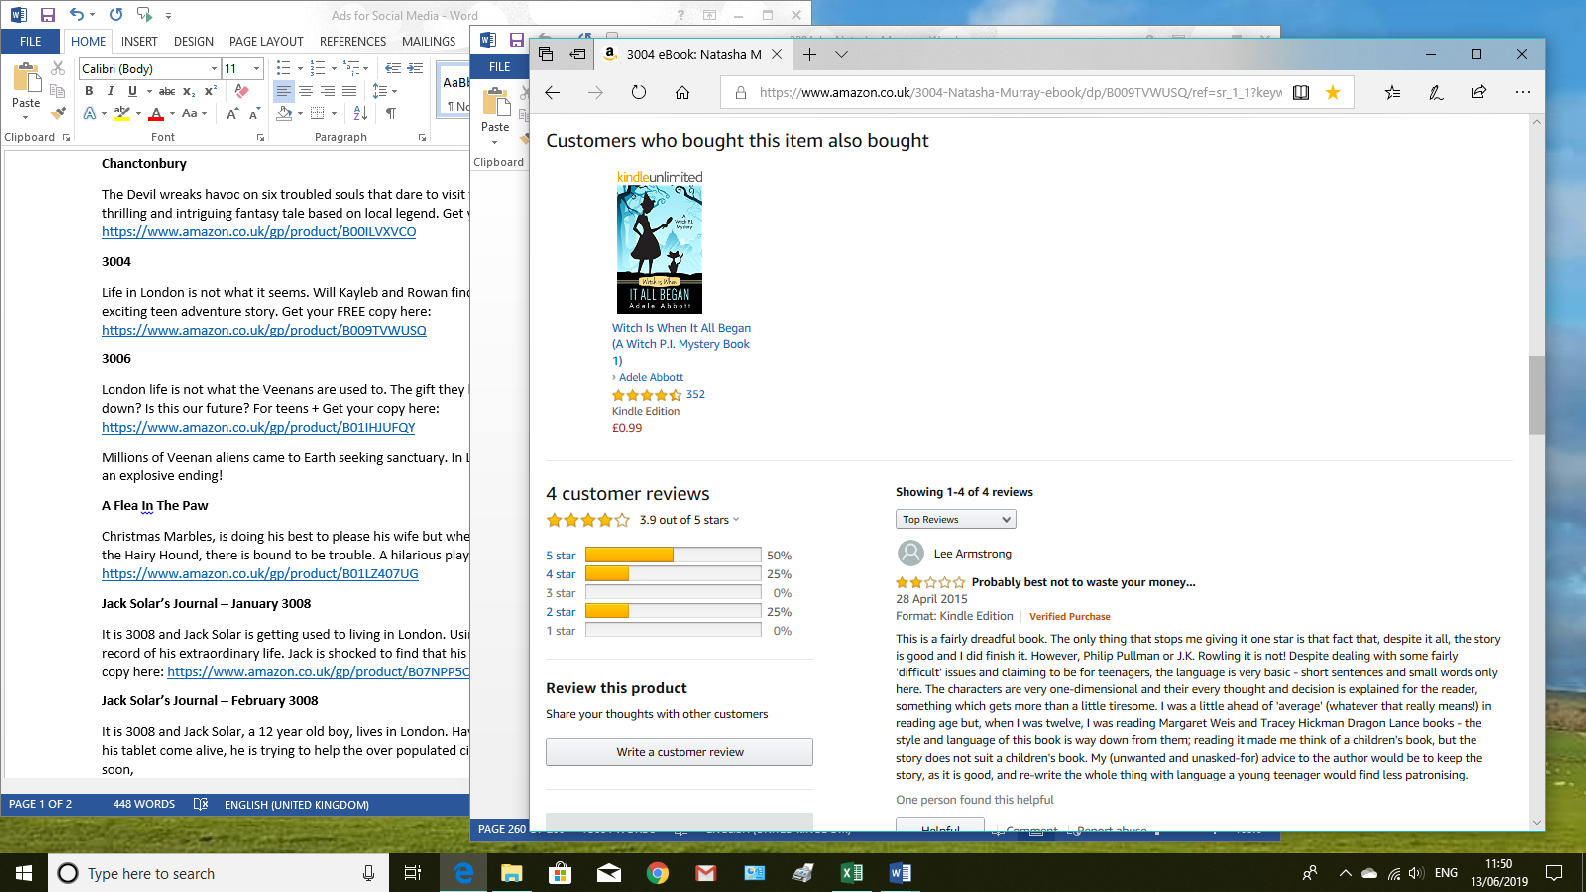The width and height of the screenshot is (1586, 892).
Task: Expand the Top Reviews sort dropdown
Action: [x=955, y=519]
